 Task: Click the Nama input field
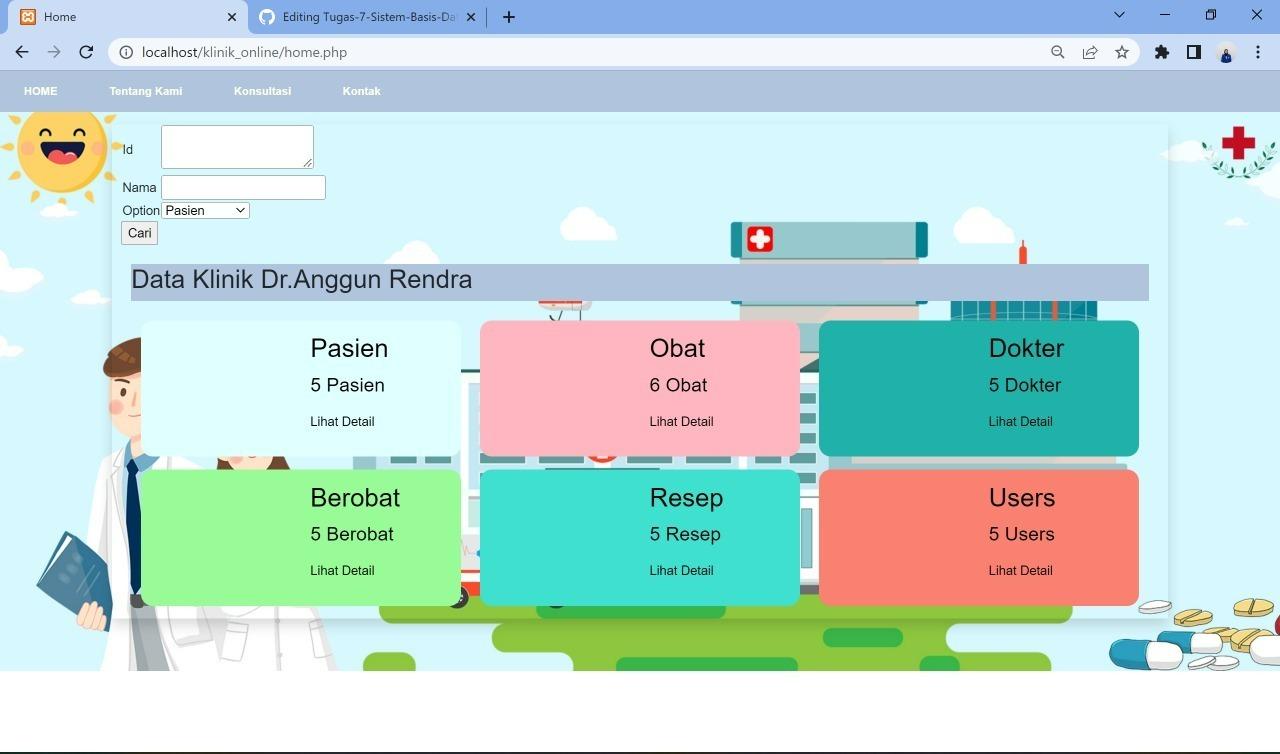coord(243,187)
